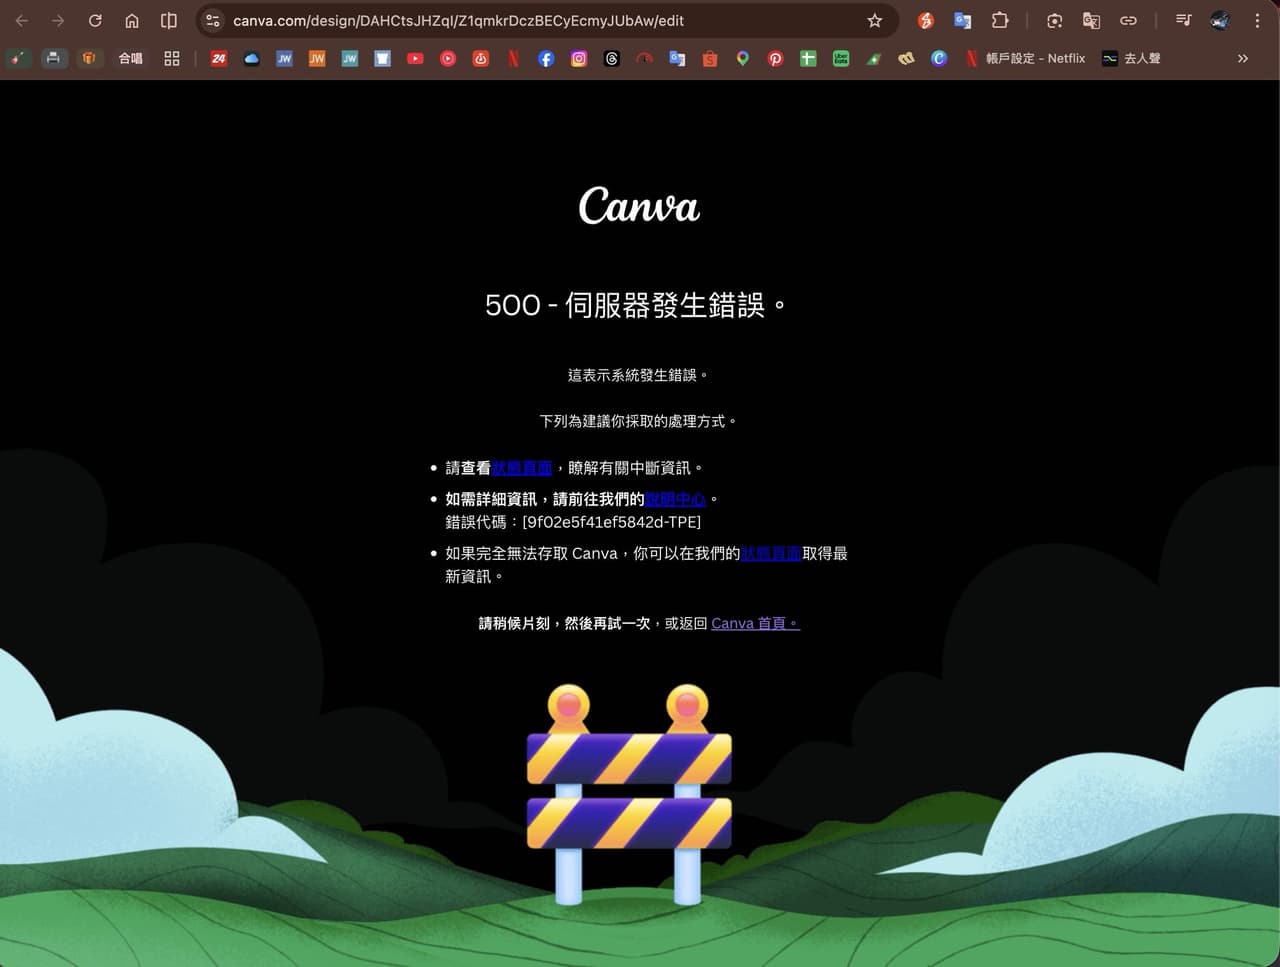View site information icon in address bar
Screen dimensions: 1280x967
click(213, 20)
